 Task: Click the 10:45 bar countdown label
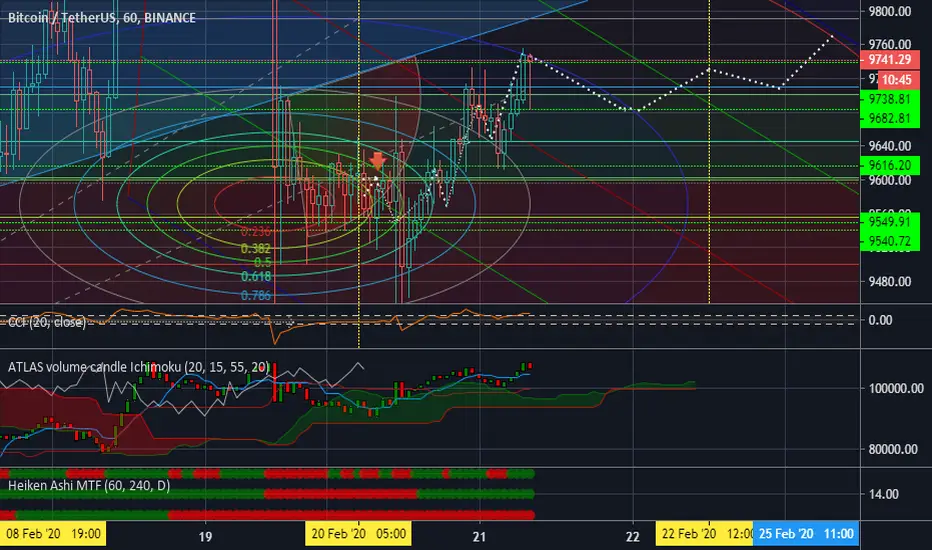tap(898, 80)
